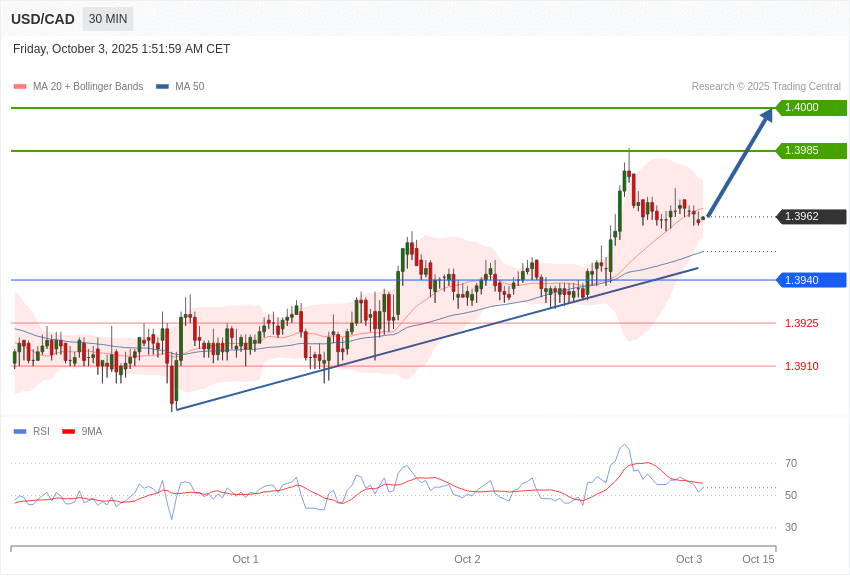Image resolution: width=850 pixels, height=576 pixels.
Task: Click the green 1.4000 resistance price tag
Action: tap(811, 108)
